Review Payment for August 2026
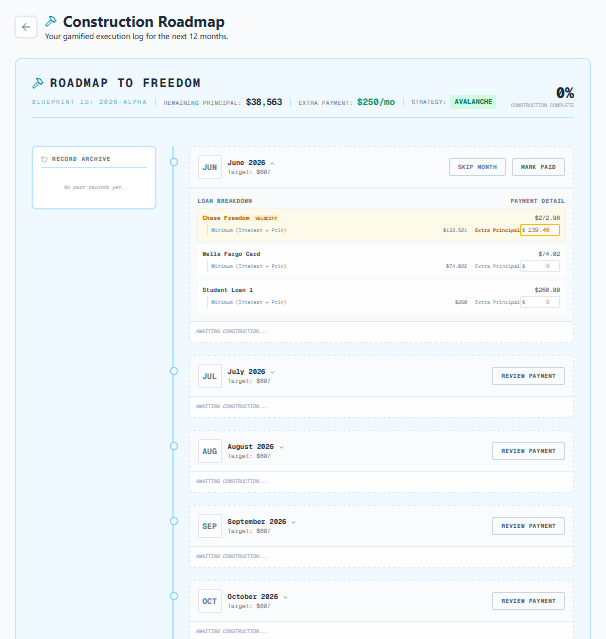The width and height of the screenshot is (606, 639). [528, 451]
